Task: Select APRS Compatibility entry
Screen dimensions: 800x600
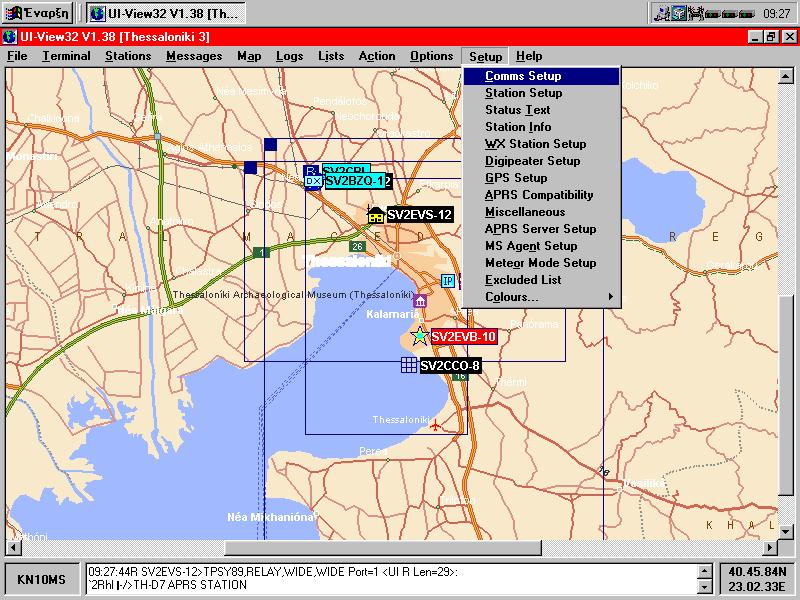Action: pos(541,195)
